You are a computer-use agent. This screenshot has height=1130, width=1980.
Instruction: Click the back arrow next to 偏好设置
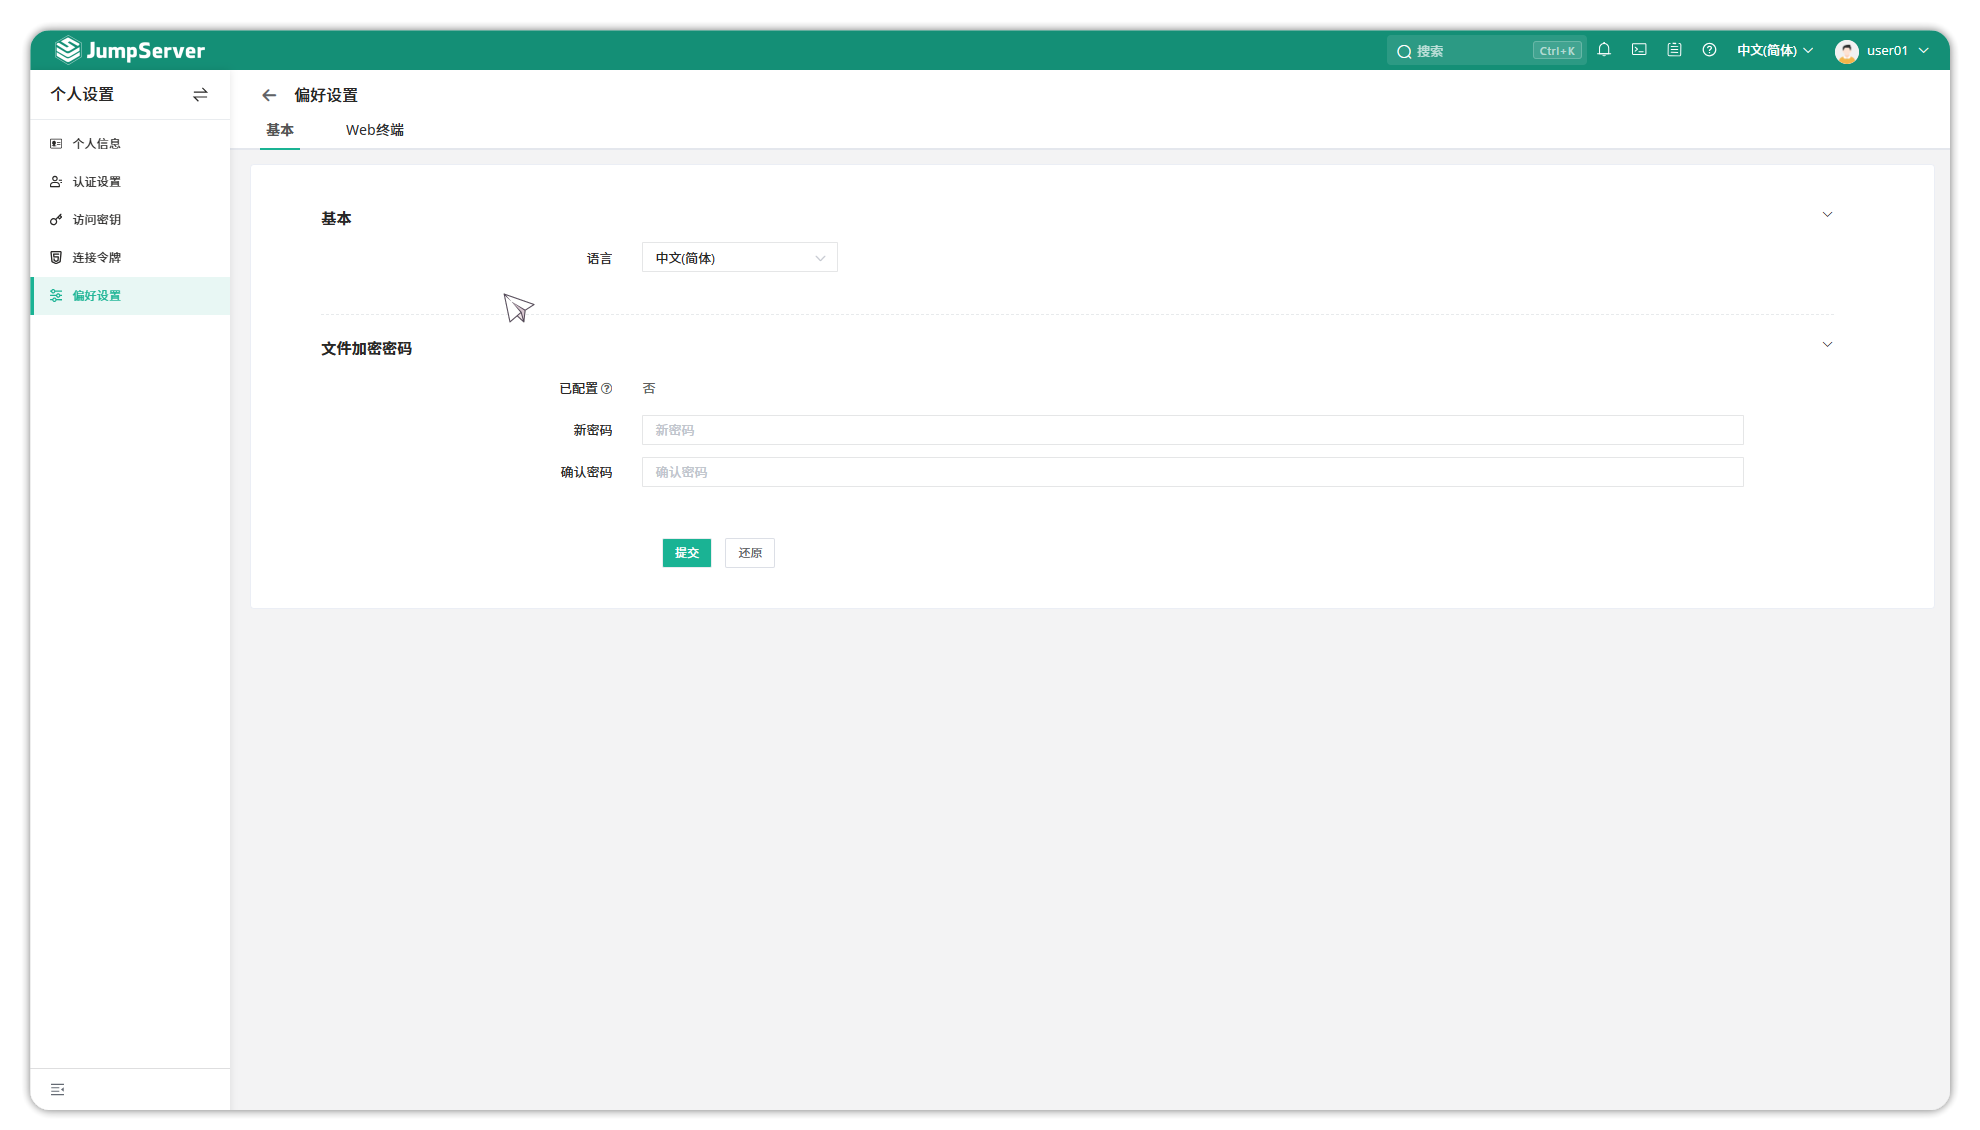[269, 95]
